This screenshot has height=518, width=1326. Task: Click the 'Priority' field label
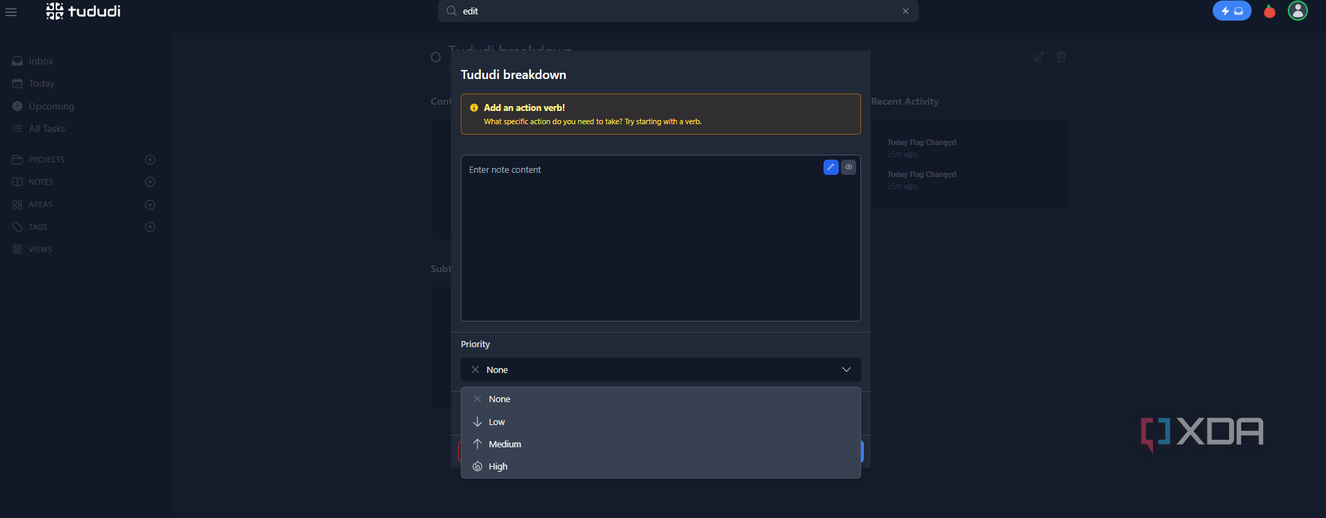pos(475,344)
